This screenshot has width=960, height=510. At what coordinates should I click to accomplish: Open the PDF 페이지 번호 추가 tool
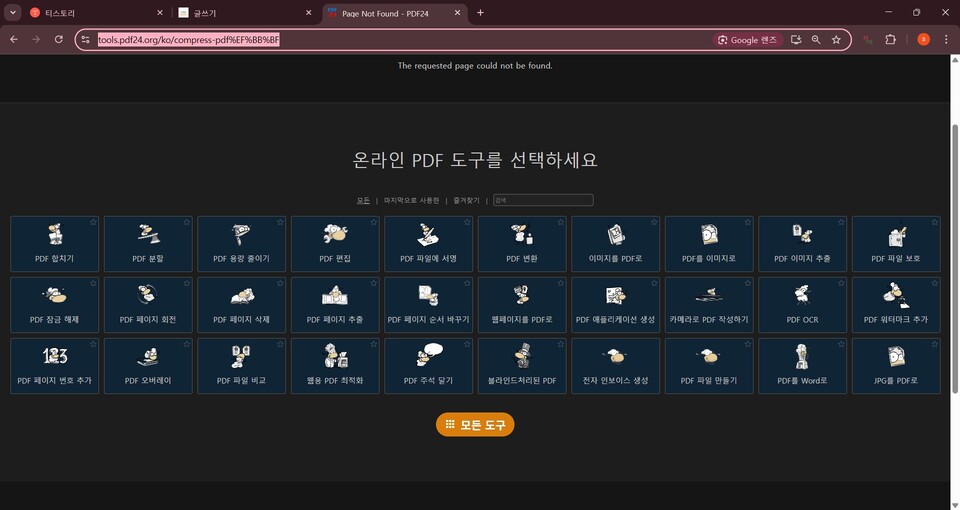coord(54,366)
